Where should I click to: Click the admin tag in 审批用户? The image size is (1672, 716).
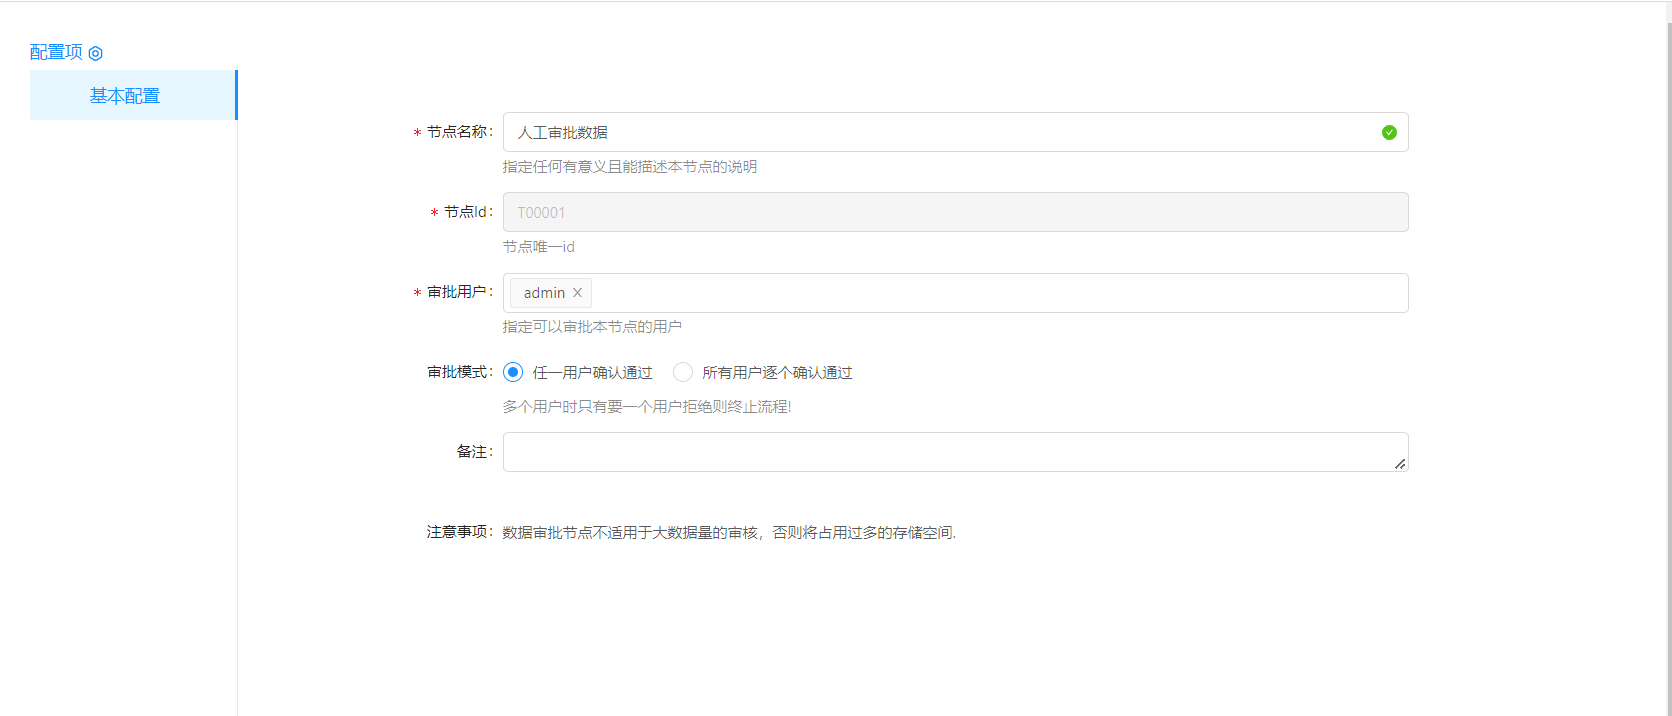tap(544, 293)
